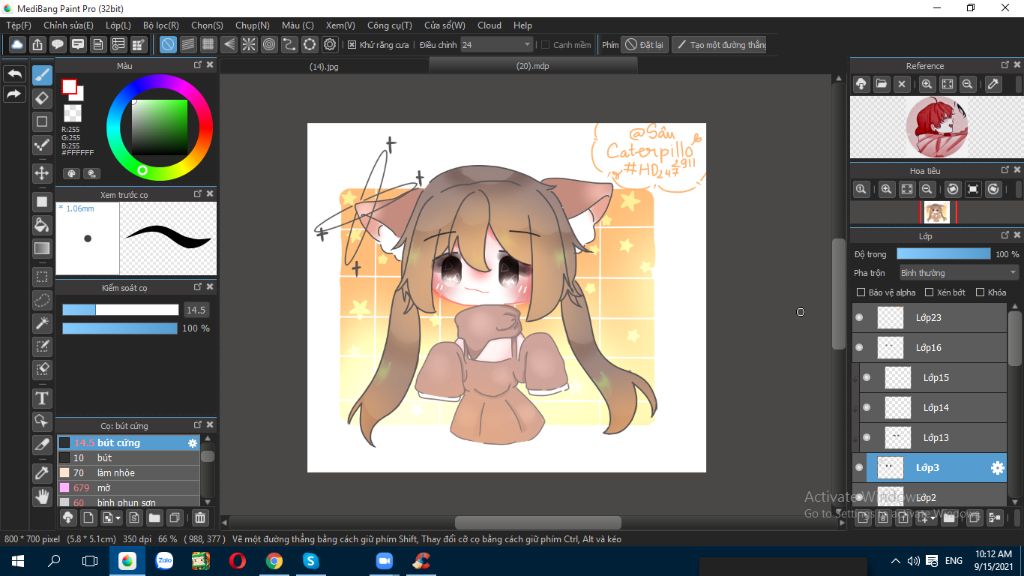Select layer Lớp13
1024x576 pixels.
pos(933,438)
